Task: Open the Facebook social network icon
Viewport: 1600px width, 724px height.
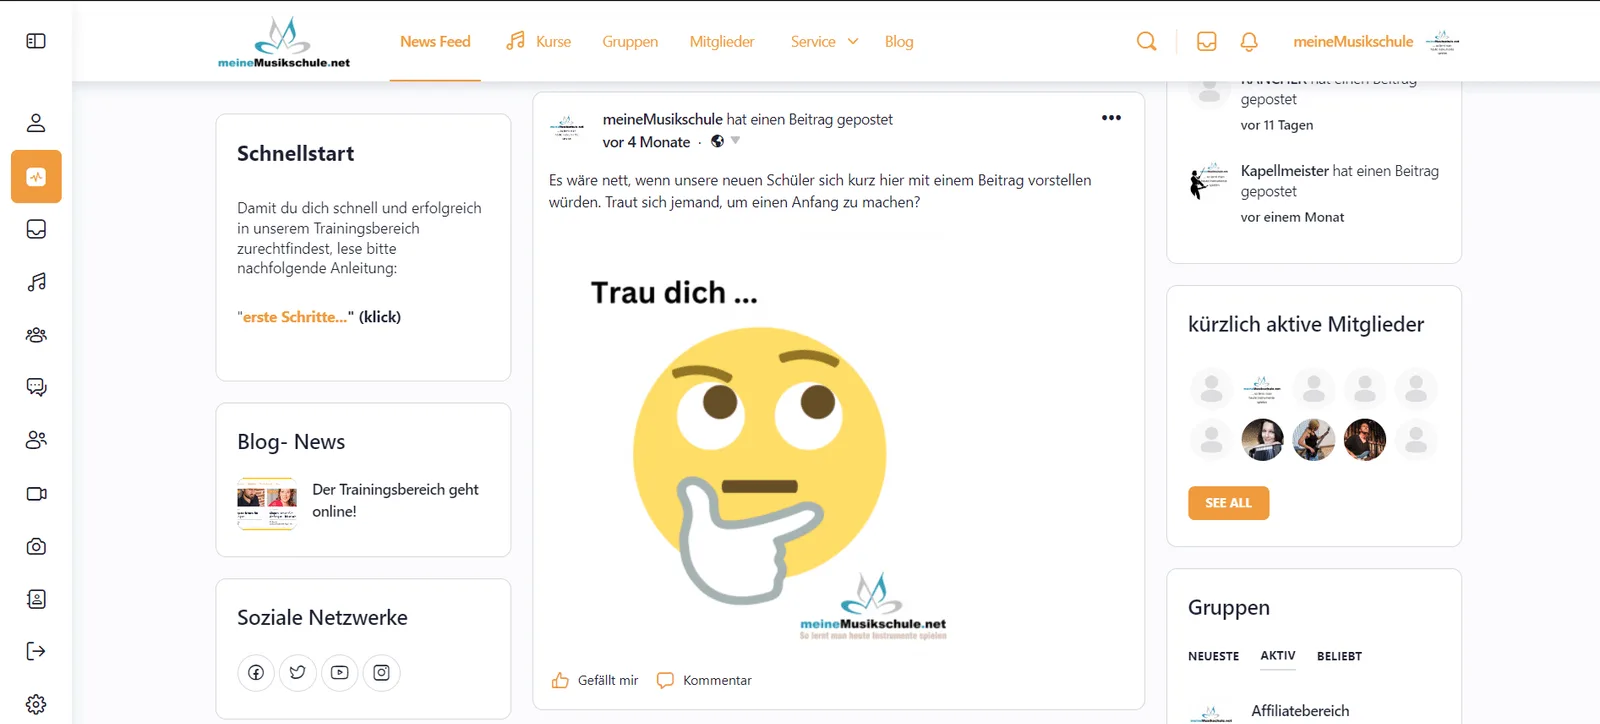Action: 256,673
